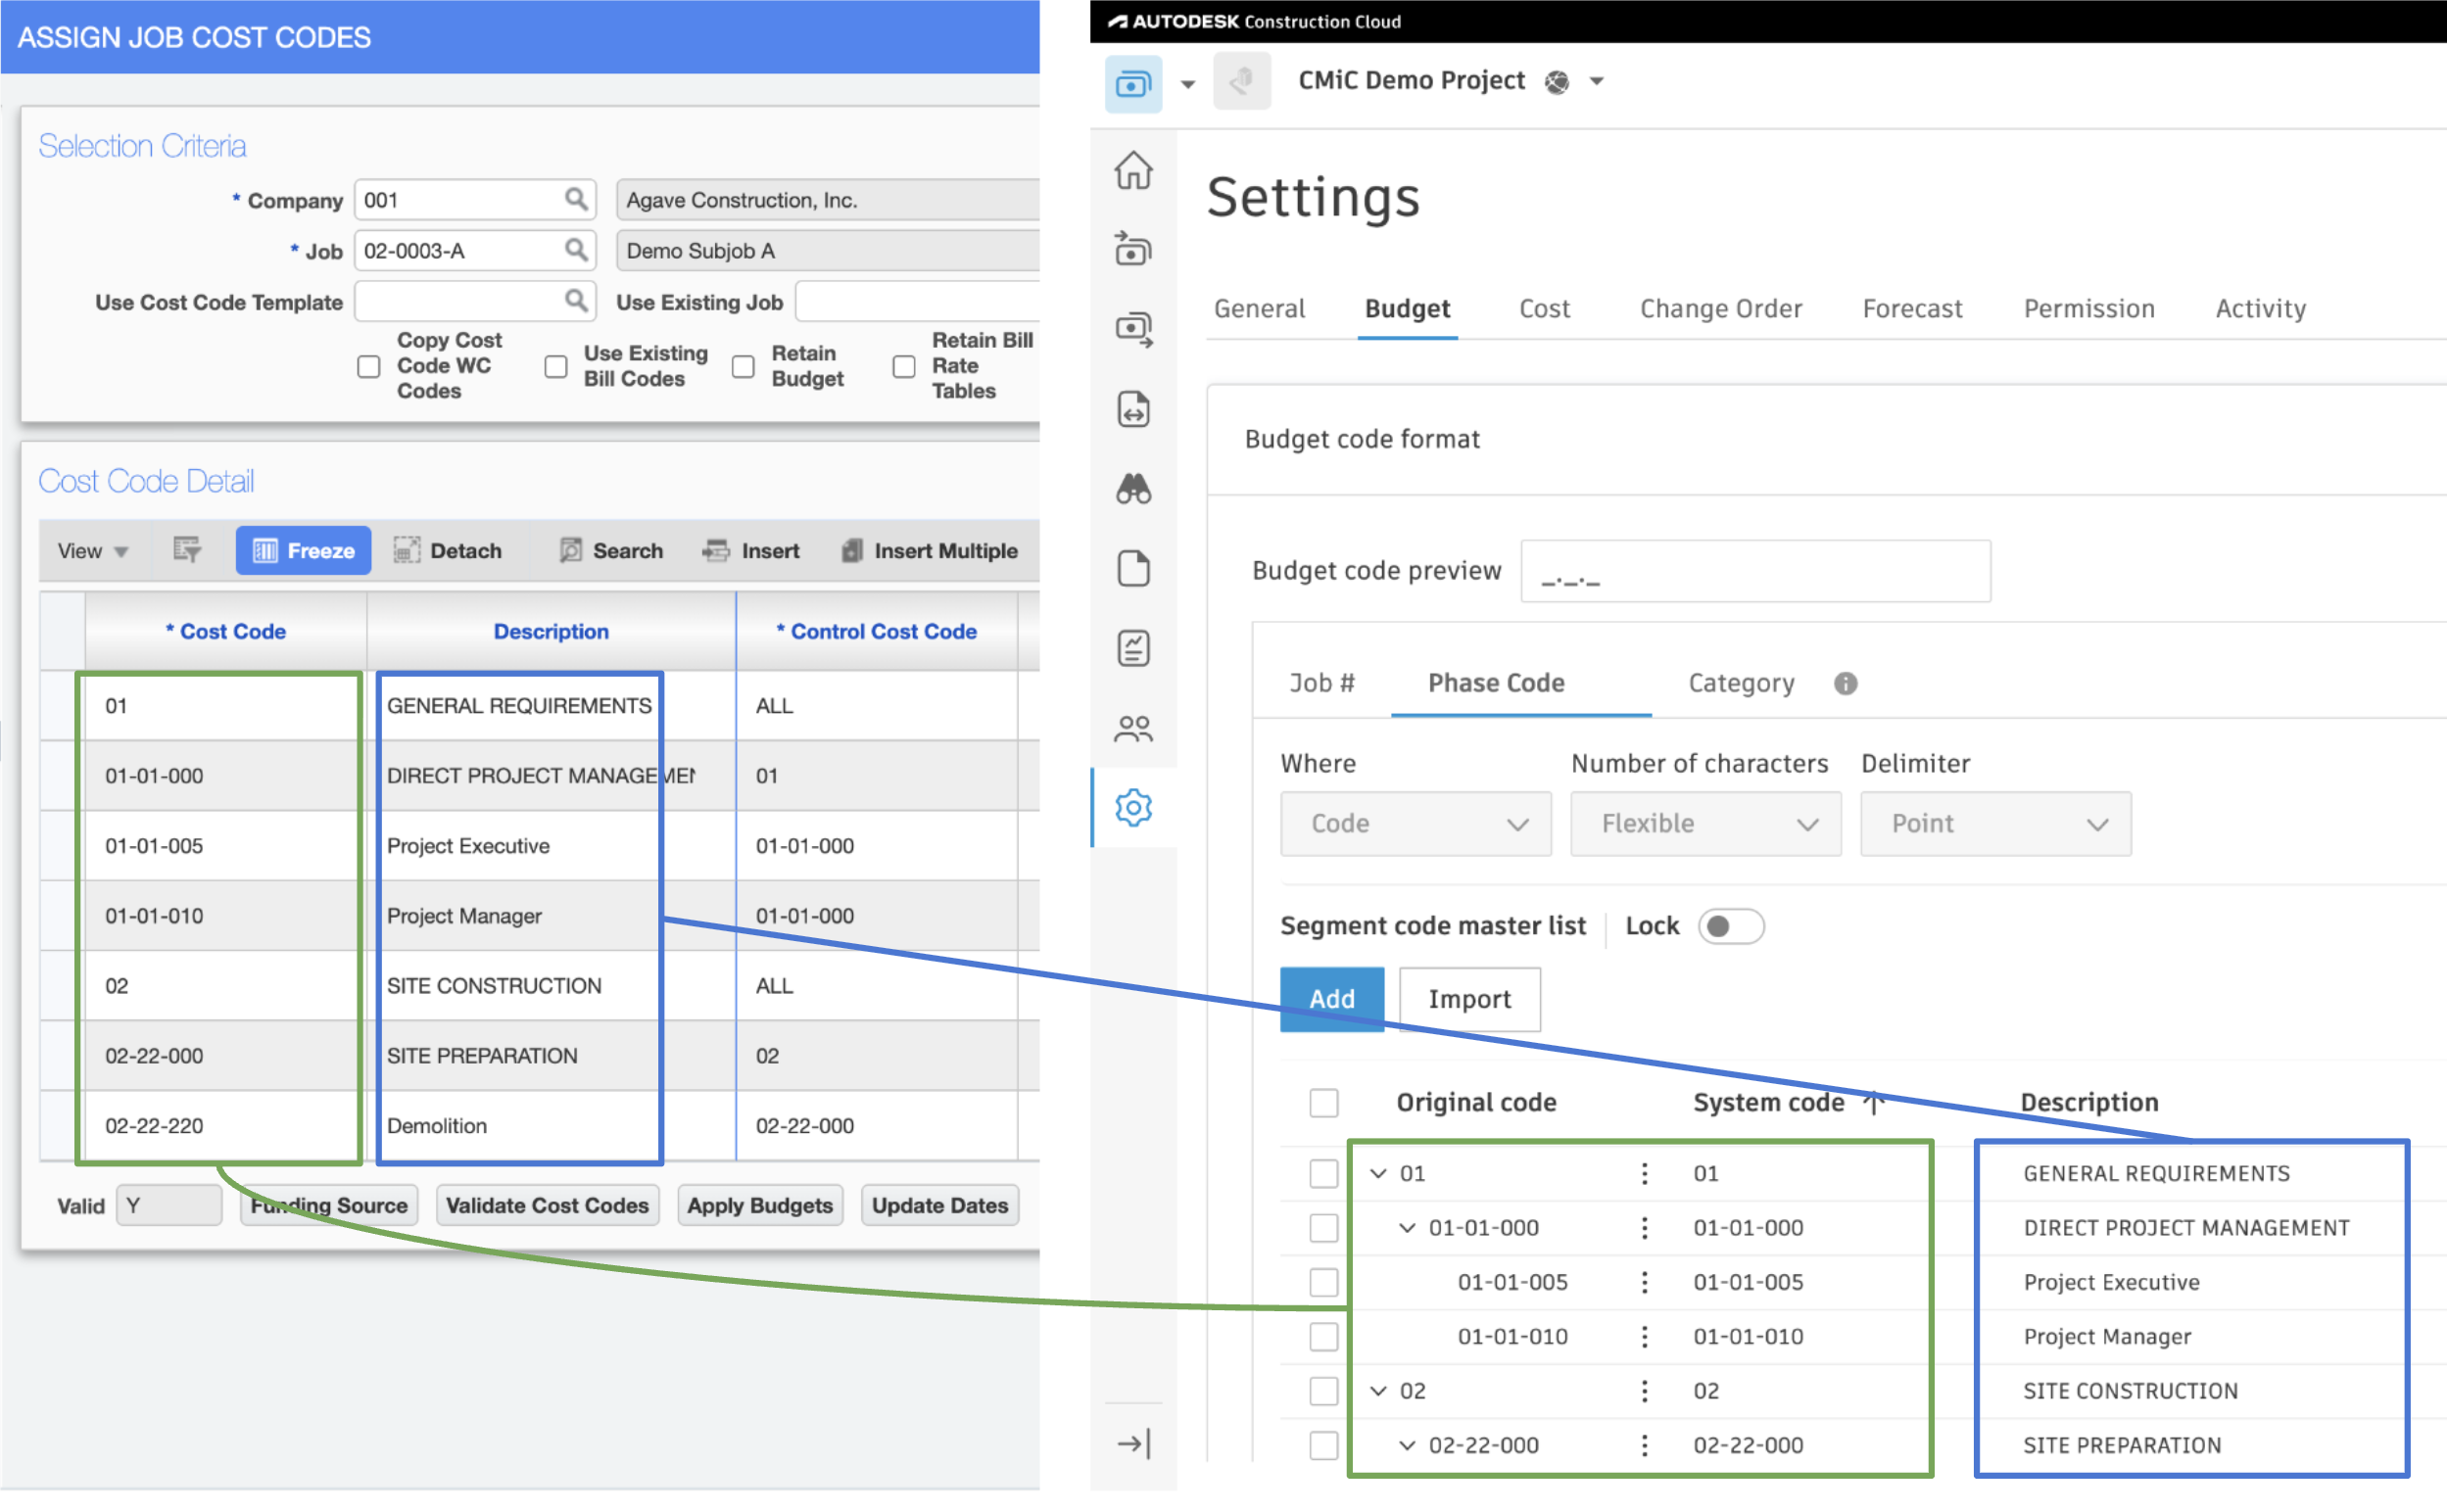
Task: Open the Delimiter Point dropdown
Action: click(1995, 823)
